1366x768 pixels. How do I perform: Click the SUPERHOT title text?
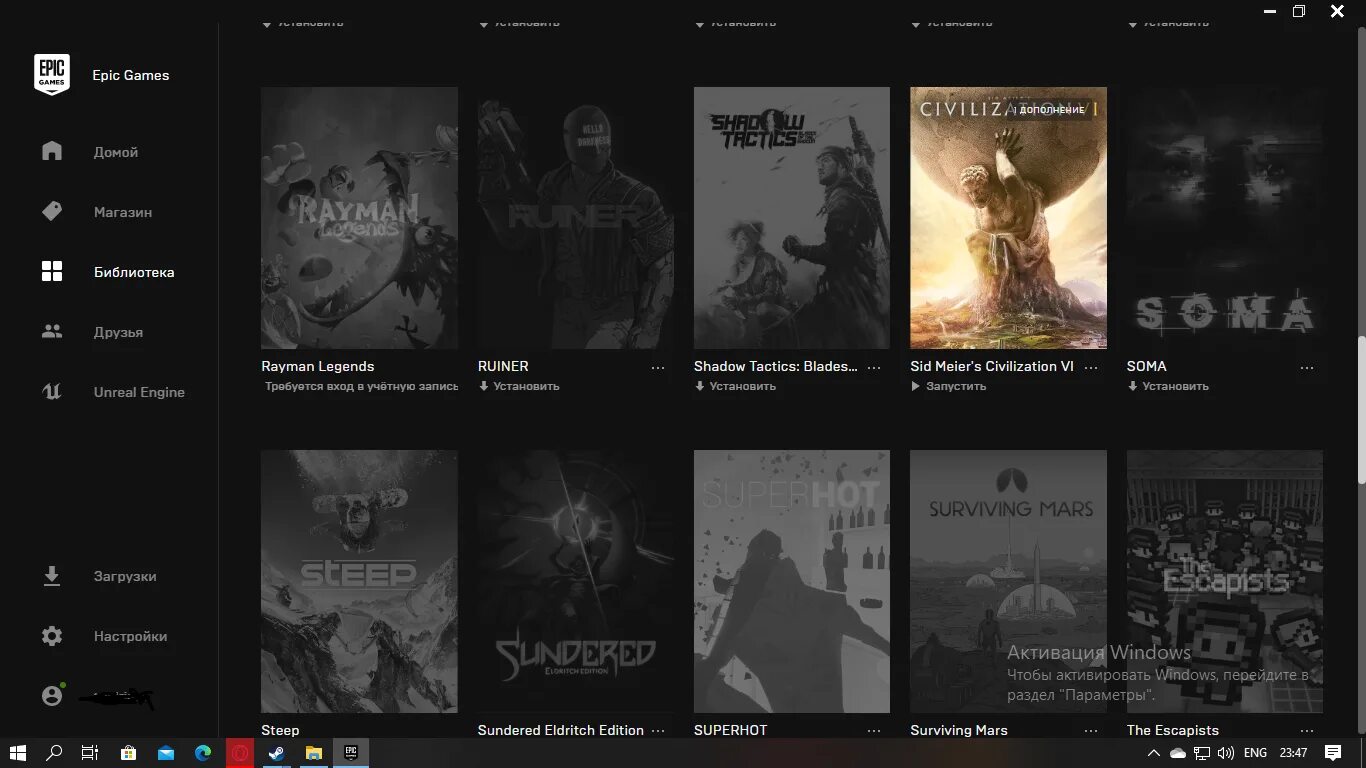[x=731, y=730]
